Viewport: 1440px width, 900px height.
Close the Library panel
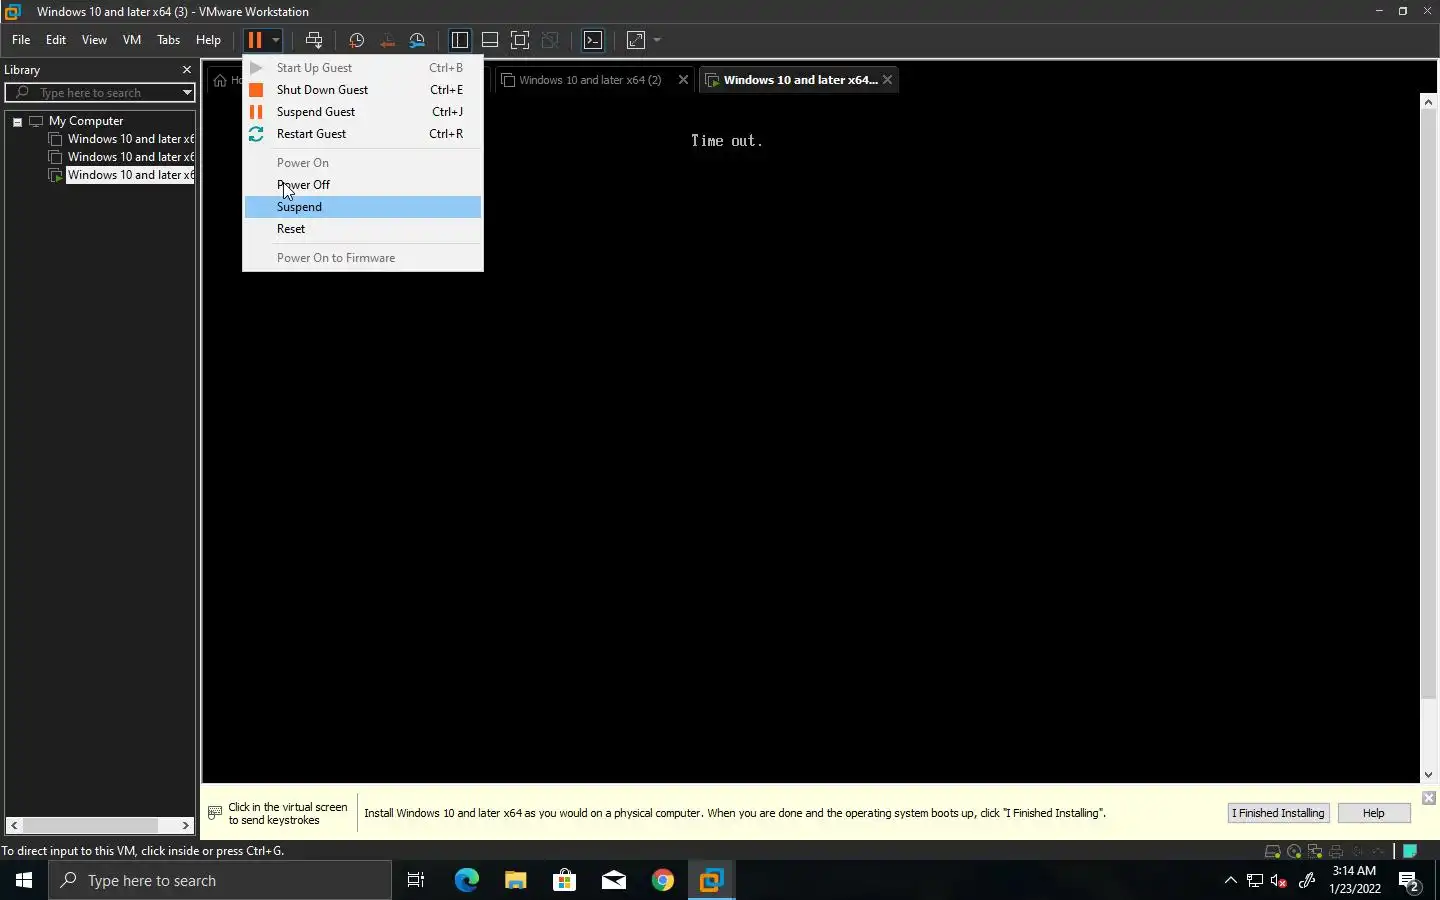(186, 70)
